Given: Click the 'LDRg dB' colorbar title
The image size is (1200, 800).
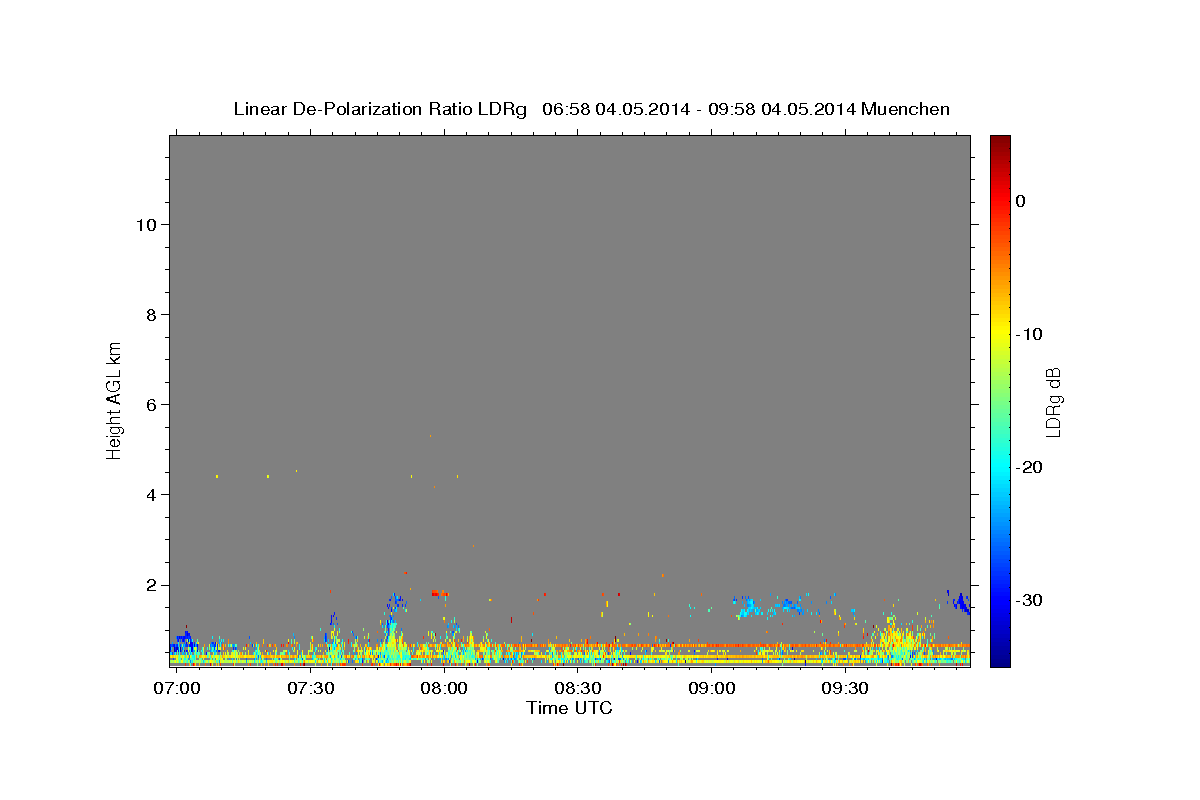Looking at the screenshot, I should (1053, 401).
